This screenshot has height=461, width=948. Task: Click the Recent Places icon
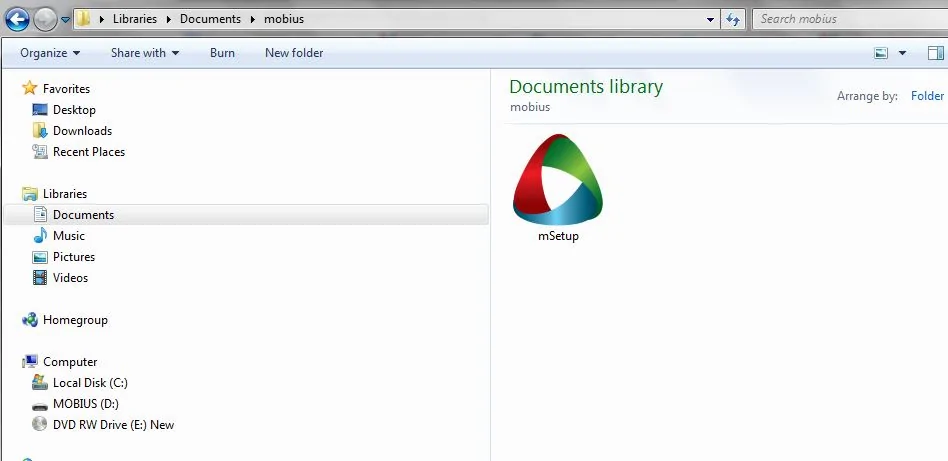pyautogui.click(x=39, y=152)
